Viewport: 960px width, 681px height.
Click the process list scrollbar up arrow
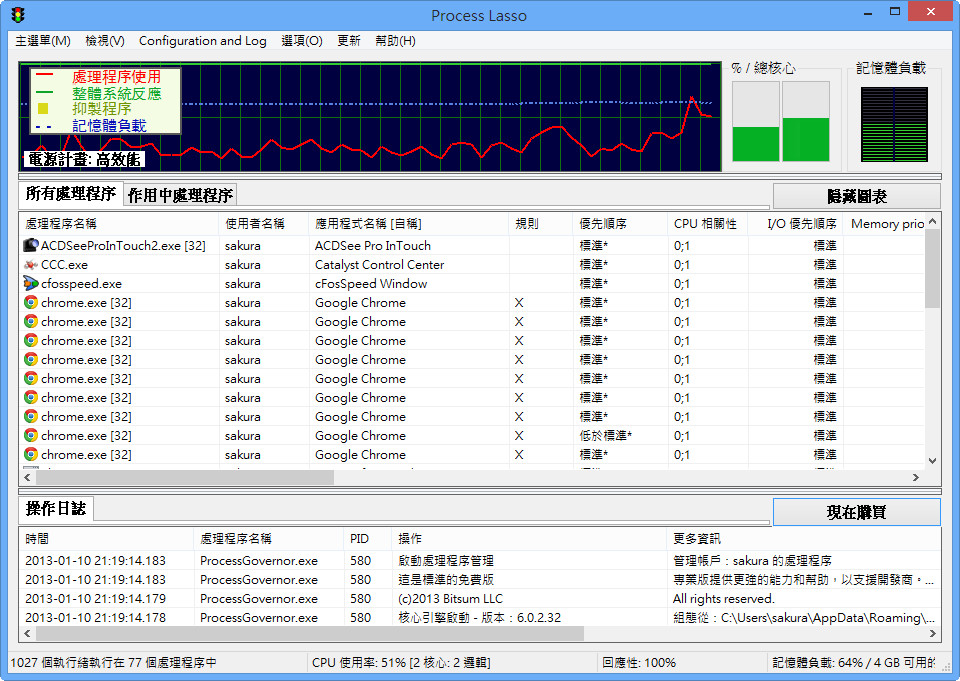pyautogui.click(x=932, y=221)
